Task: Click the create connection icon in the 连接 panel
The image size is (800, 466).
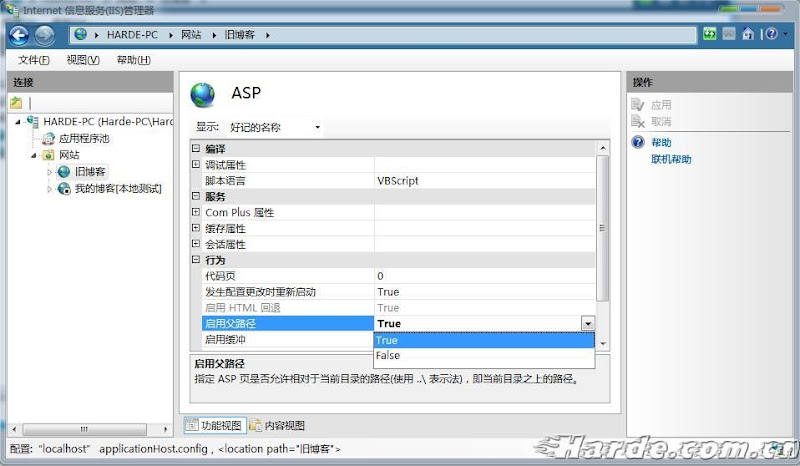Action: pos(16,103)
